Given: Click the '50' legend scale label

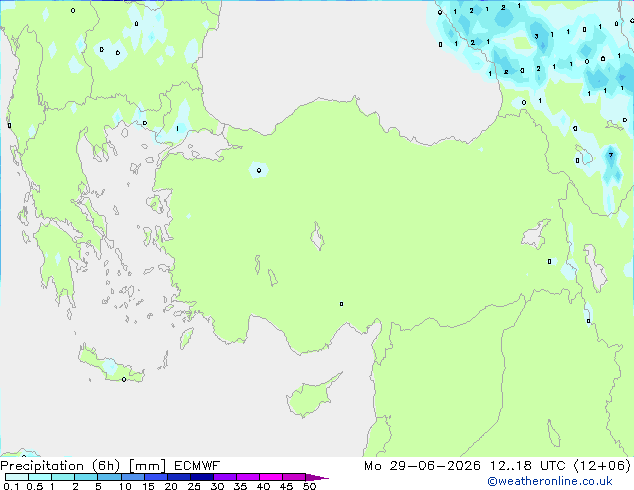Looking at the screenshot, I should point(309,486).
